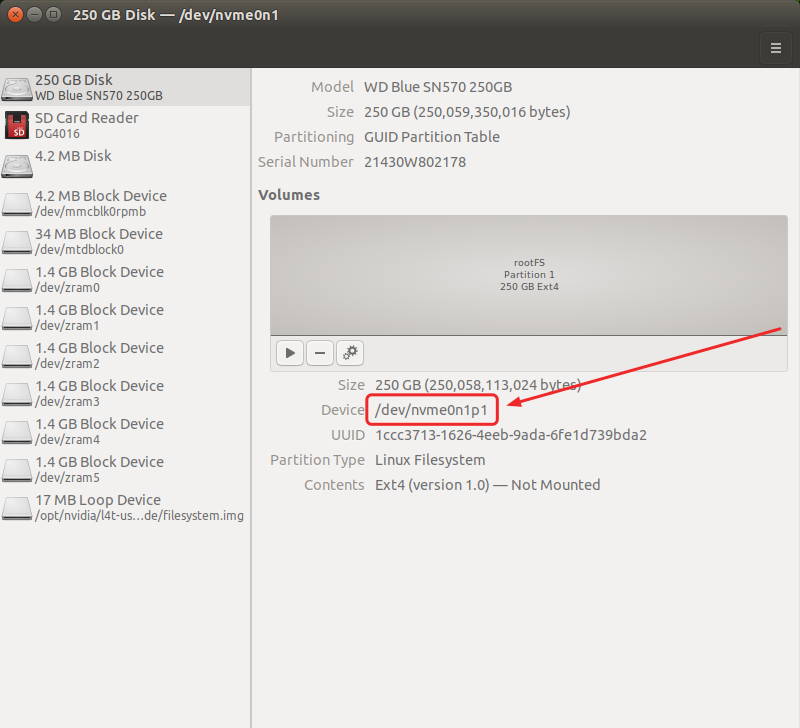Viewport: 800px width, 728px height.
Task: Select the /dev/zram0 block device
Action: point(125,279)
